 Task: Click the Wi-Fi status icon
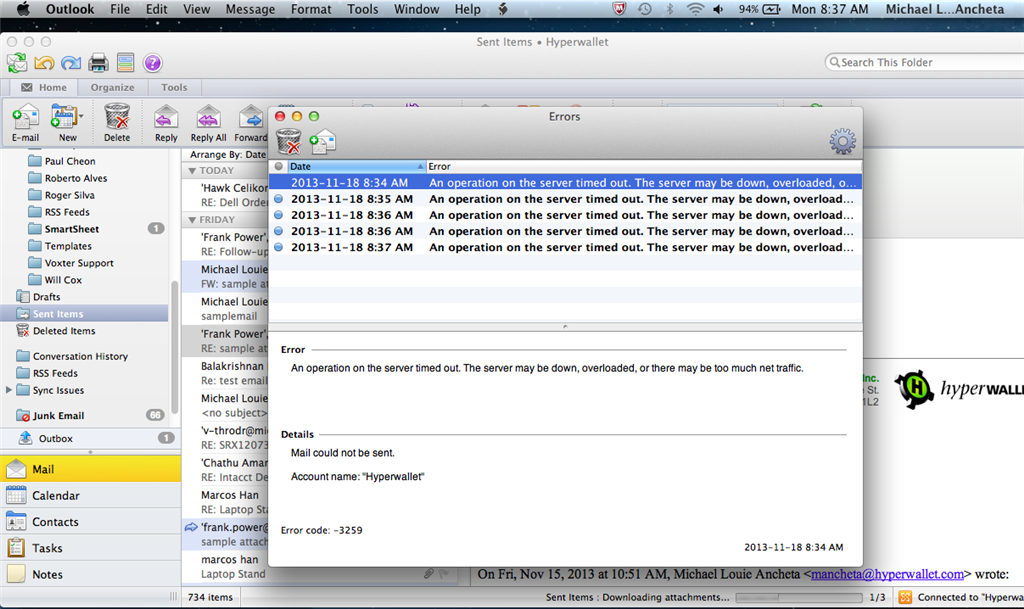[x=696, y=9]
